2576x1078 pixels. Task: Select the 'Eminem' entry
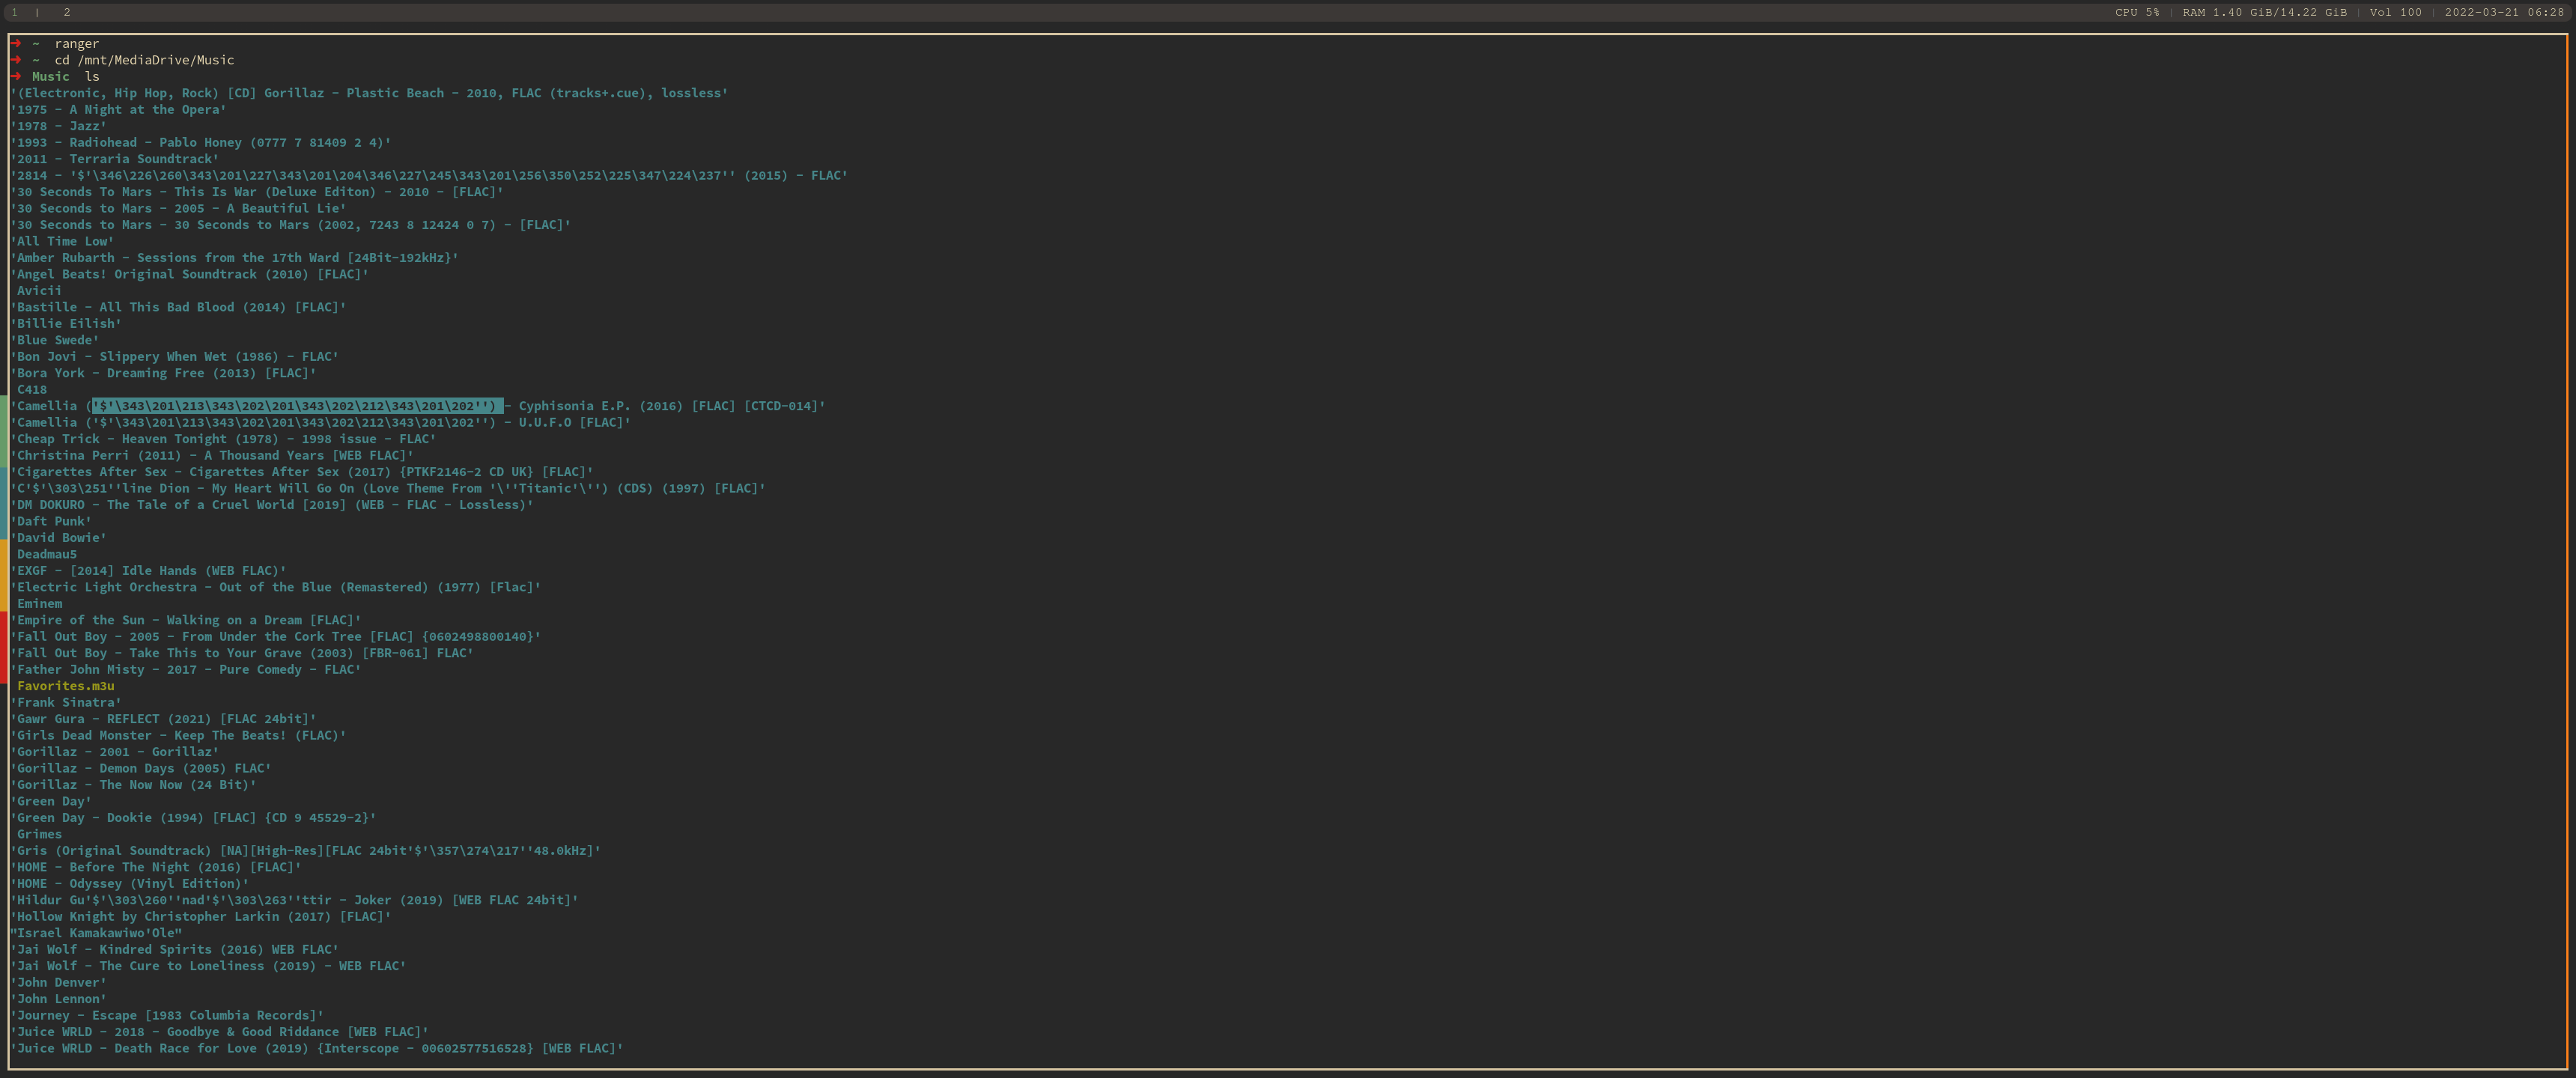point(39,604)
